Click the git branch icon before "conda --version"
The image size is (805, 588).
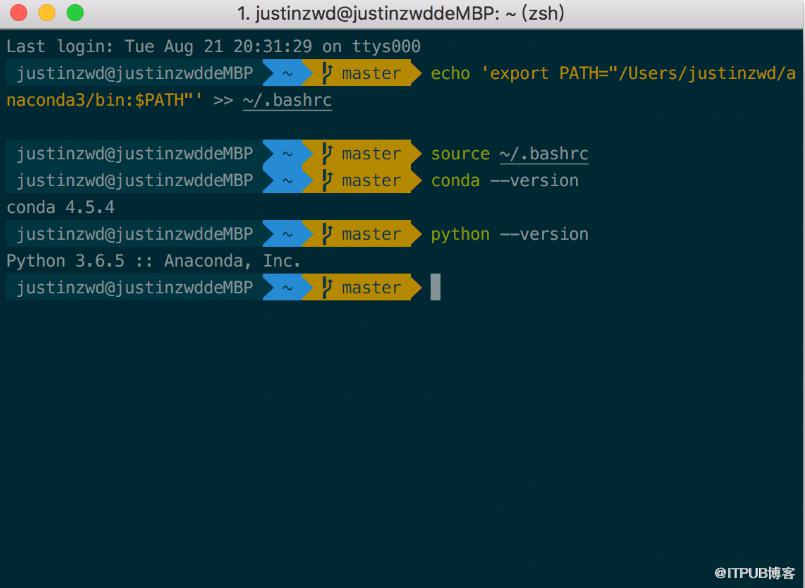(x=327, y=180)
